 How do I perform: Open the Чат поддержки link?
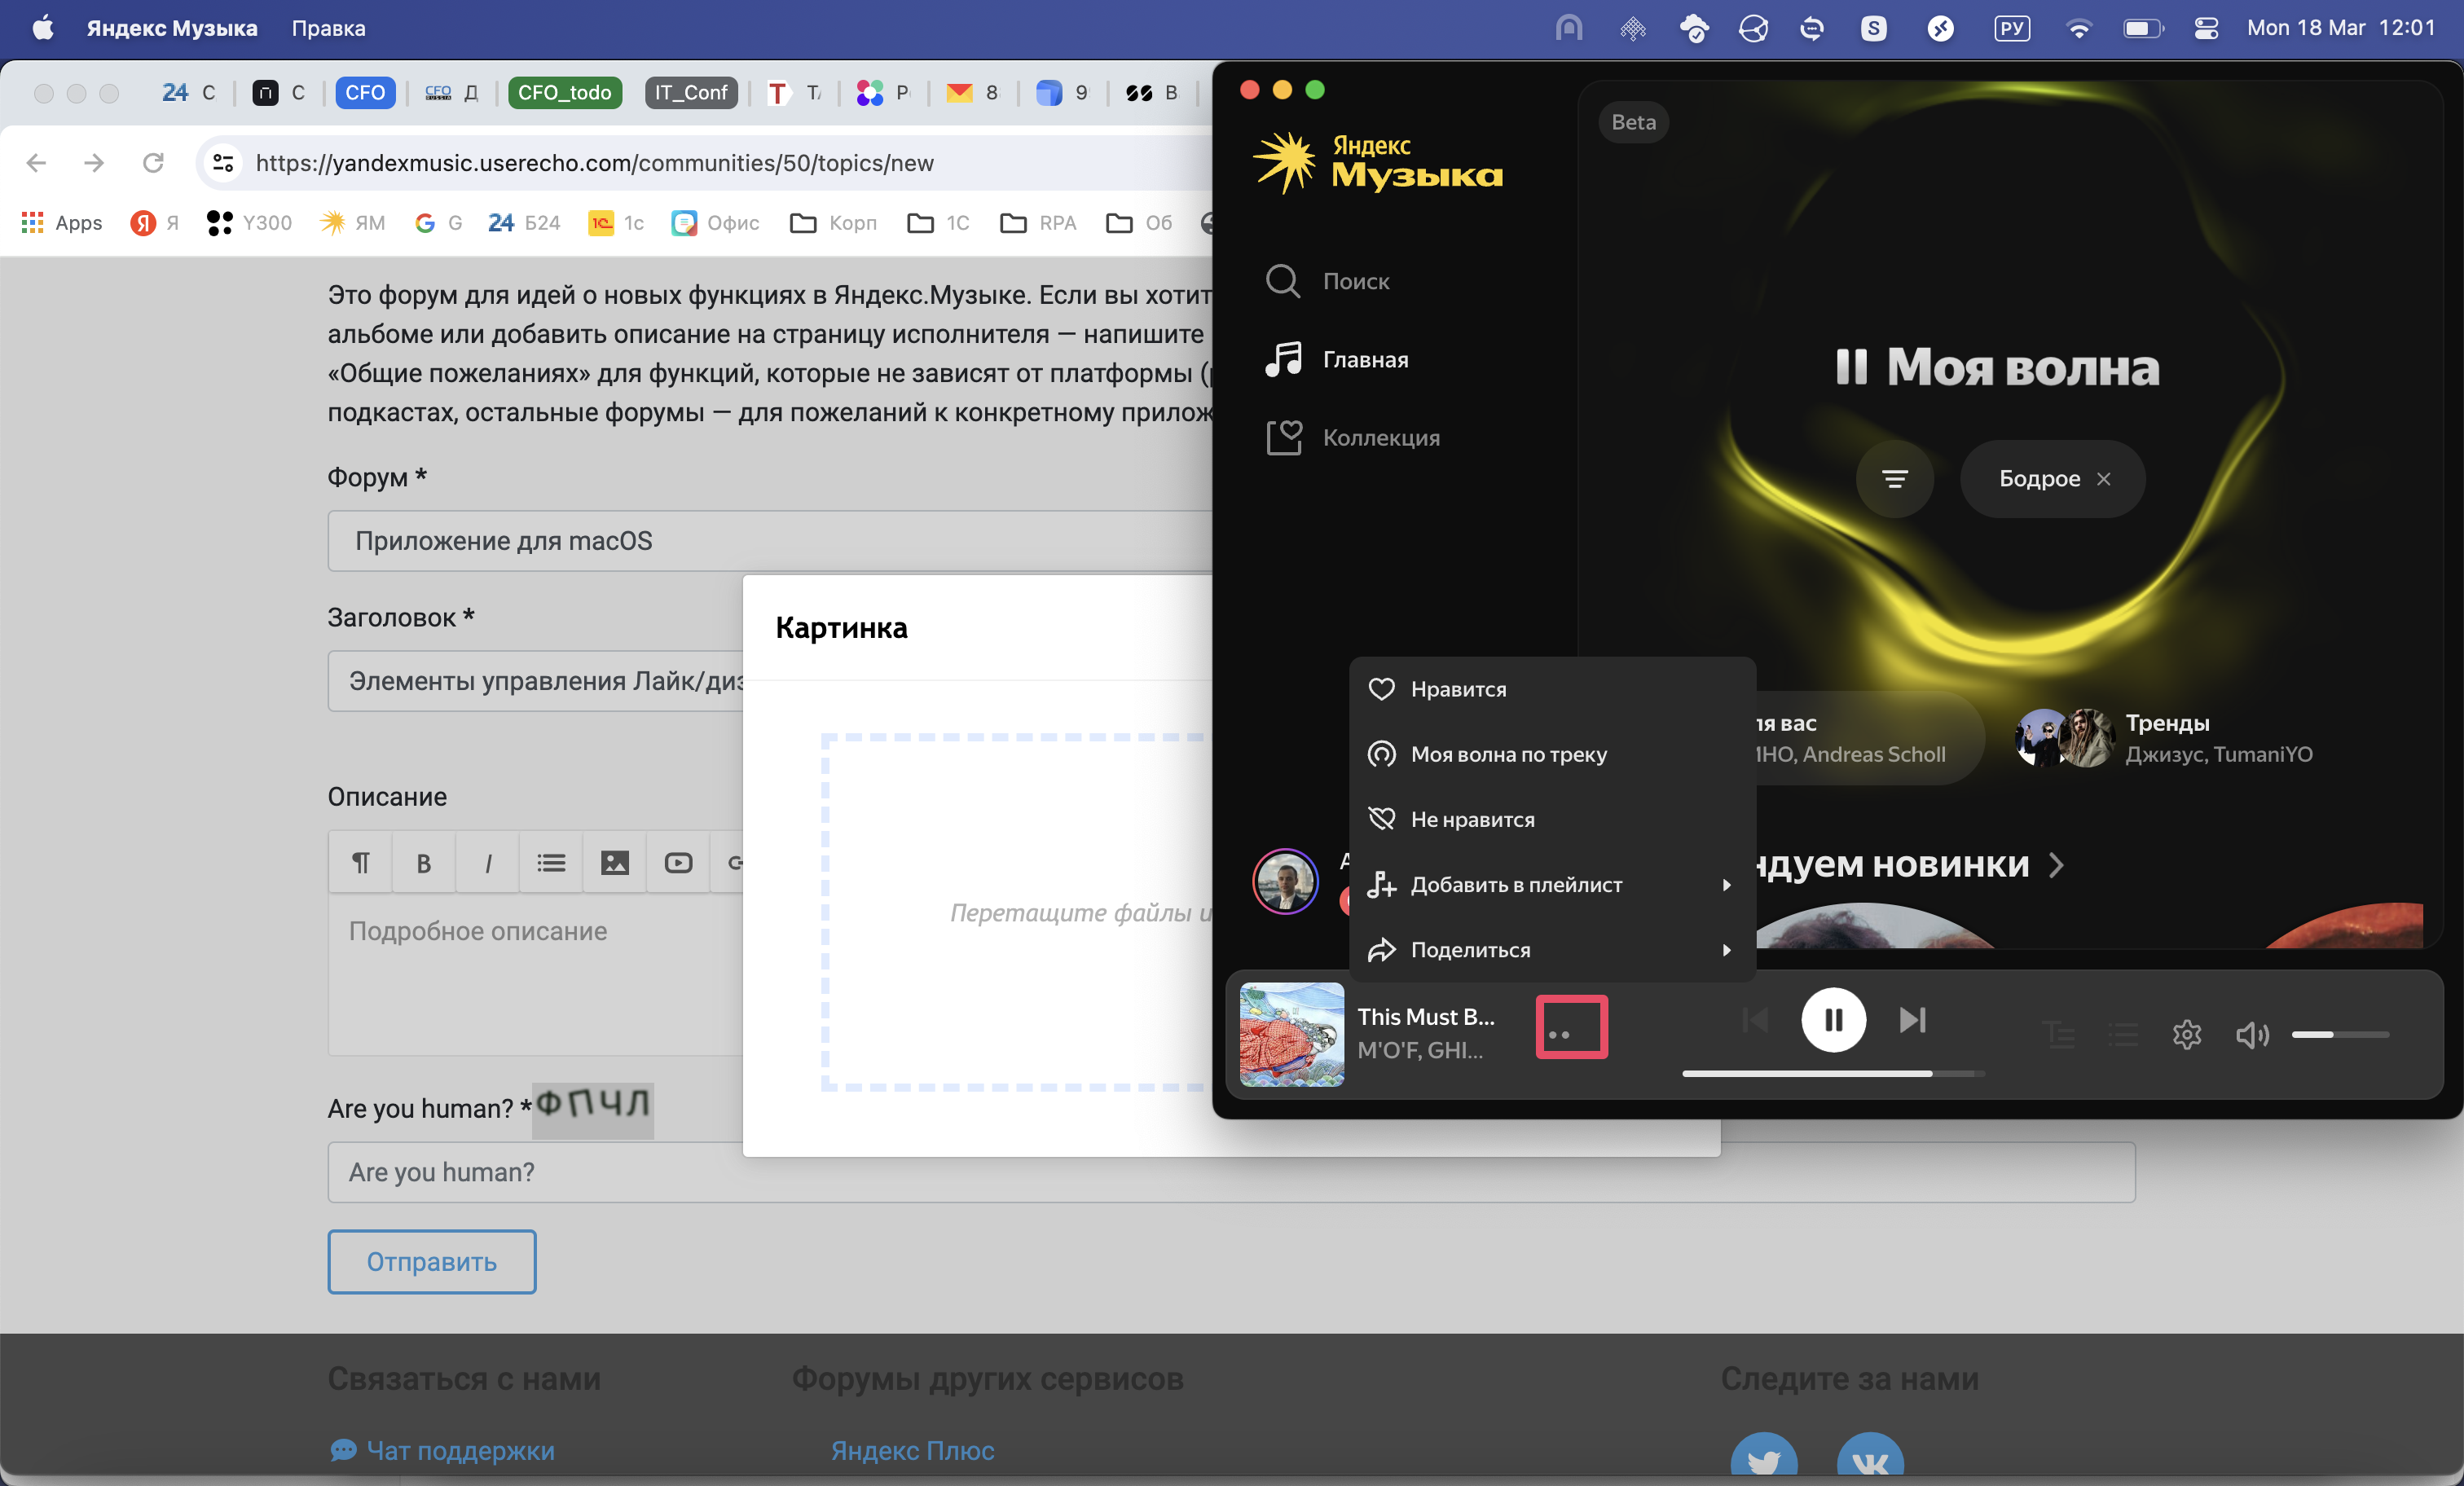[x=442, y=1450]
